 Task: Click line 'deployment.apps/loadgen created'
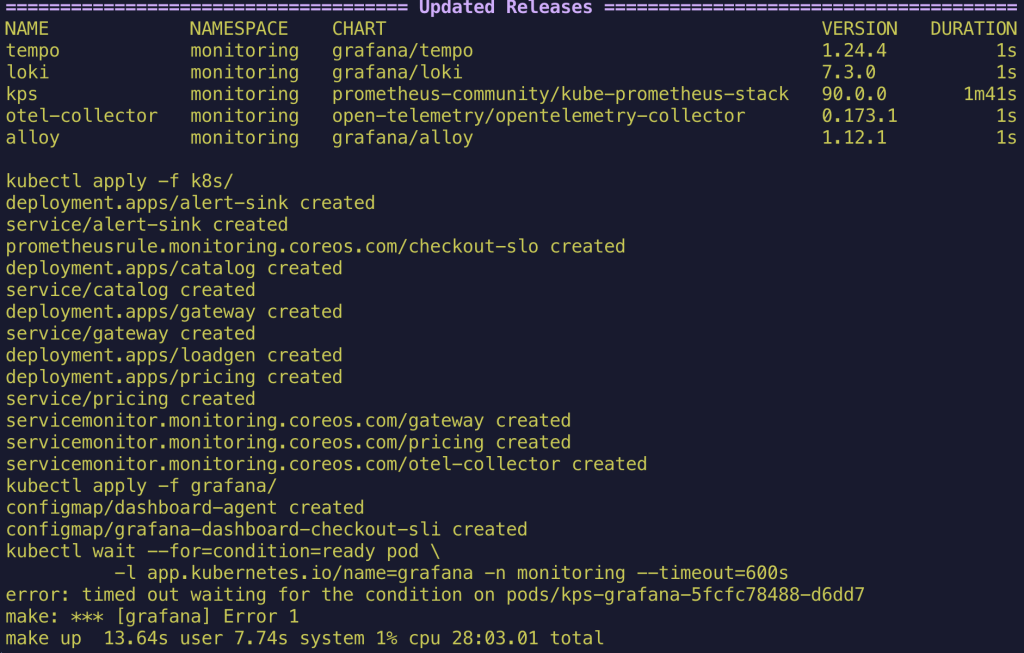174,355
